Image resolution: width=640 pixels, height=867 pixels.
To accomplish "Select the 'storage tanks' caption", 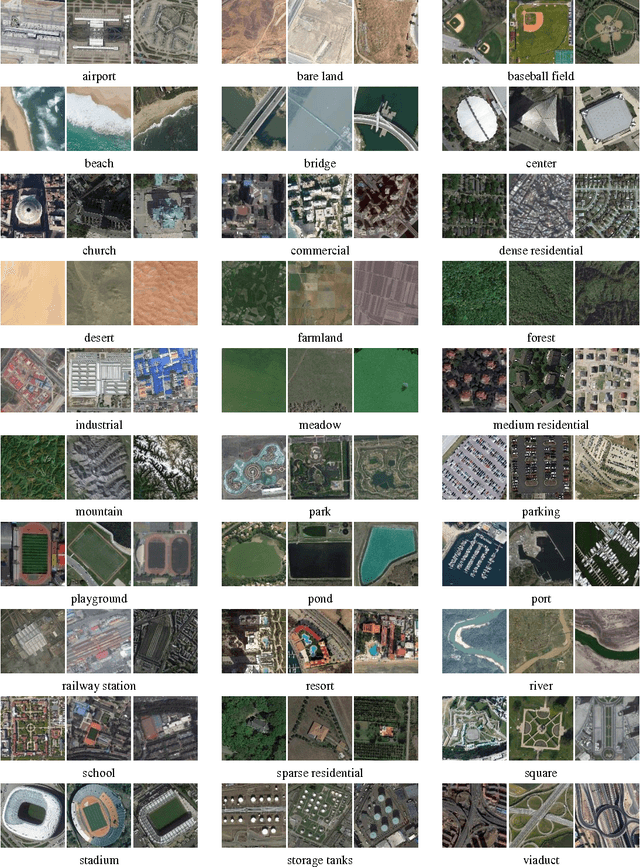I will 320,860.
